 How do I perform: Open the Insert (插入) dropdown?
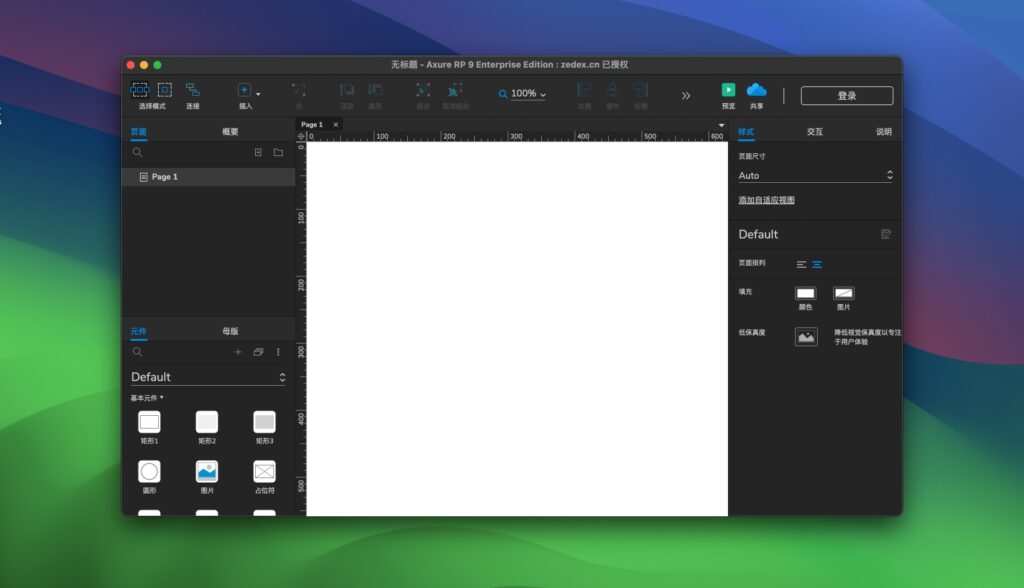pyautogui.click(x=247, y=90)
